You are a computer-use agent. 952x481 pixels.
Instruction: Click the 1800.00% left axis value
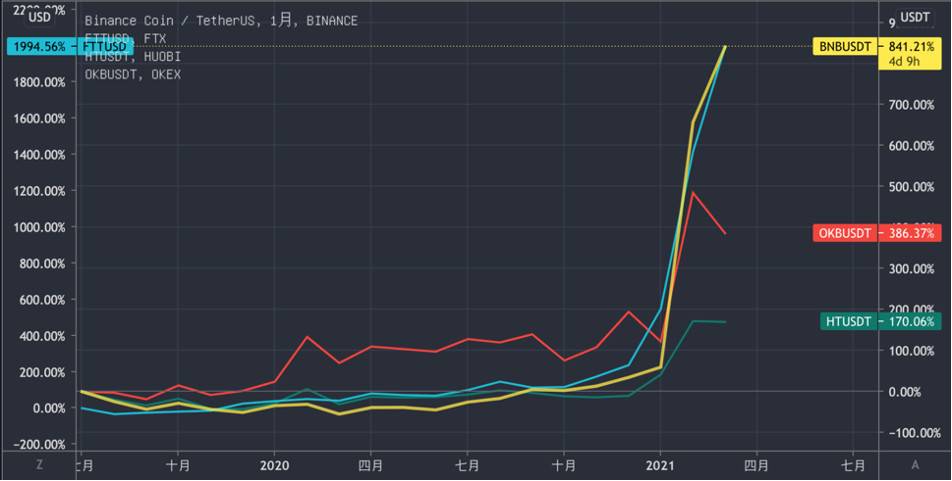click(x=39, y=82)
